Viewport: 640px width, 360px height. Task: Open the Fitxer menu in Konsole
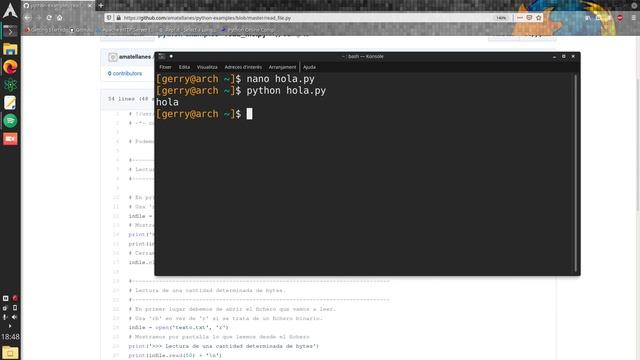tap(165, 67)
